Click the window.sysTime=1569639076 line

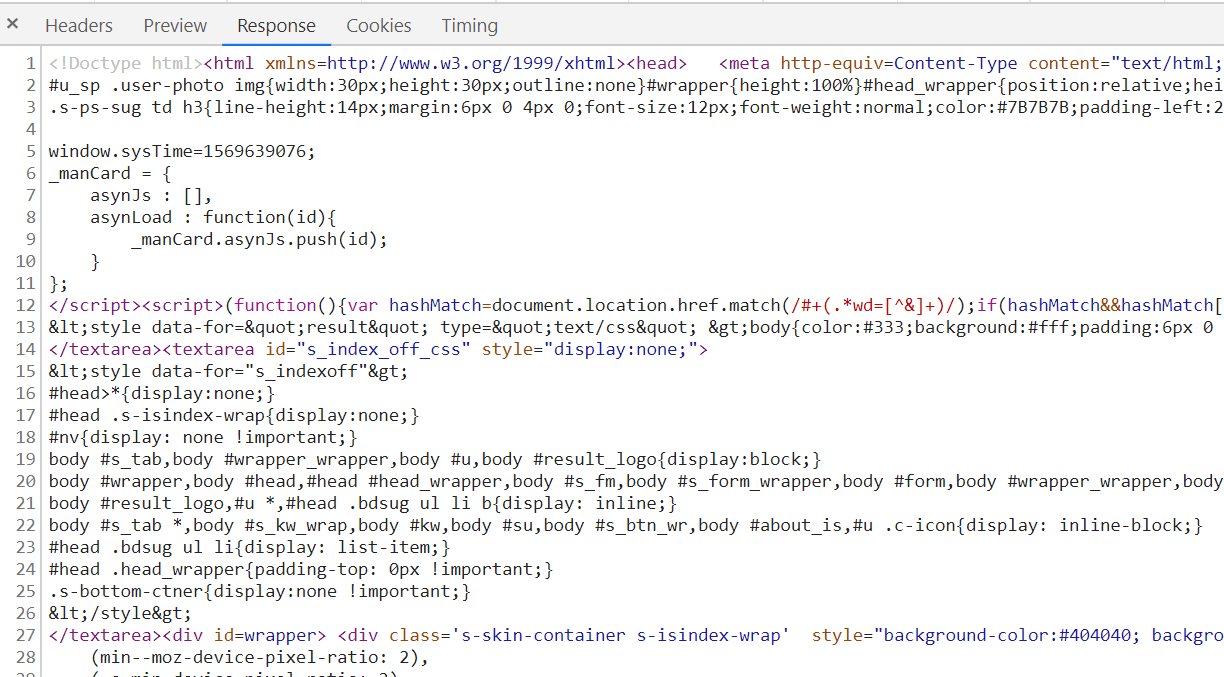pos(182,151)
